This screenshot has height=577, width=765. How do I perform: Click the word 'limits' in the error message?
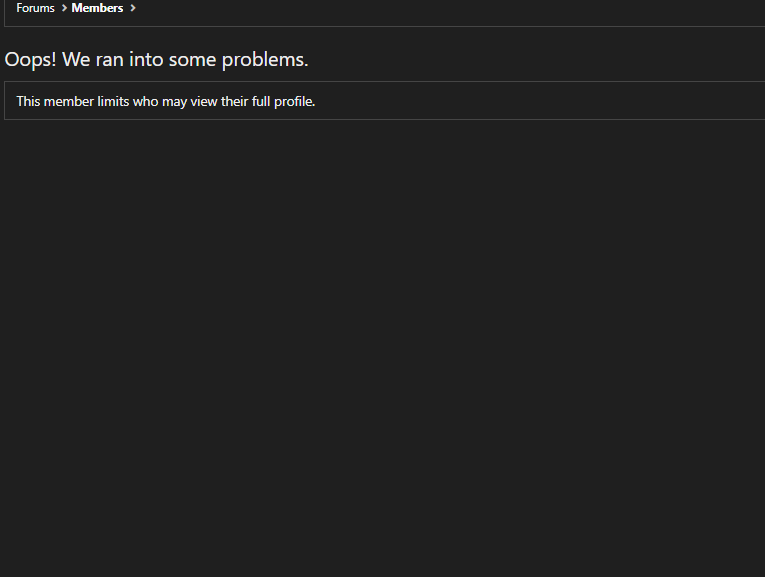[x=113, y=101]
